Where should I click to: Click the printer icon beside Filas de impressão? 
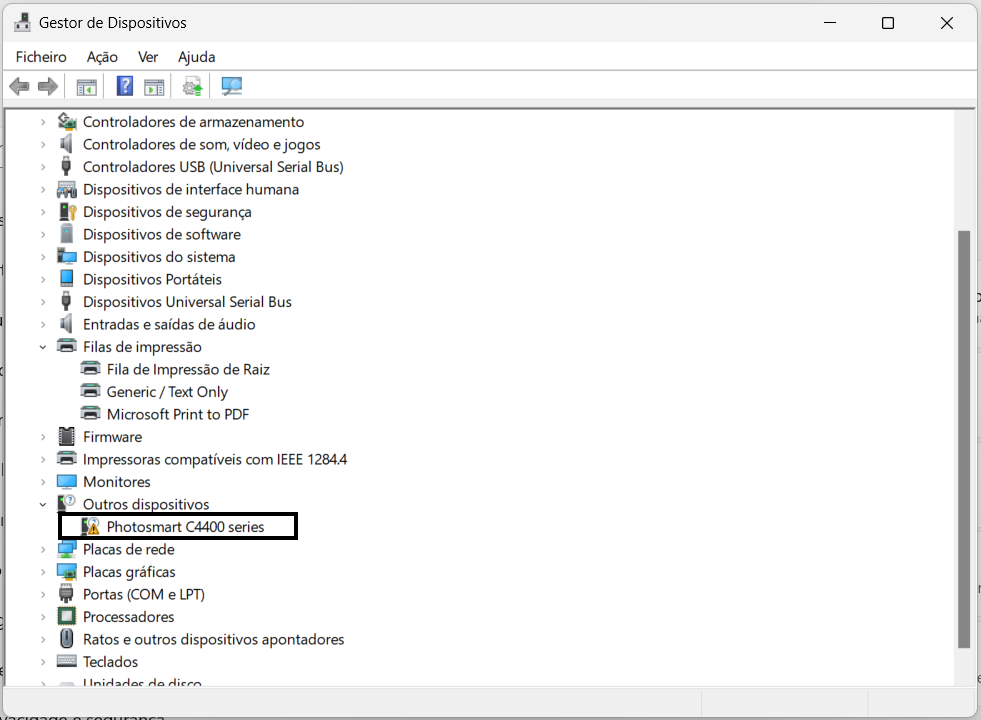[x=66, y=346]
